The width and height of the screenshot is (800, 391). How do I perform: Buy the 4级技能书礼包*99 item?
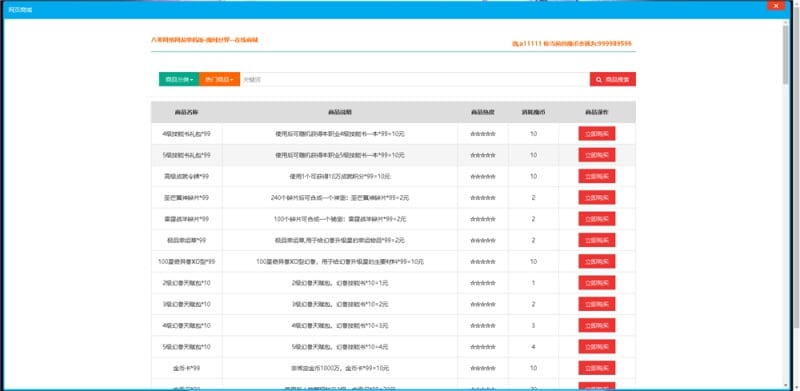pos(596,134)
